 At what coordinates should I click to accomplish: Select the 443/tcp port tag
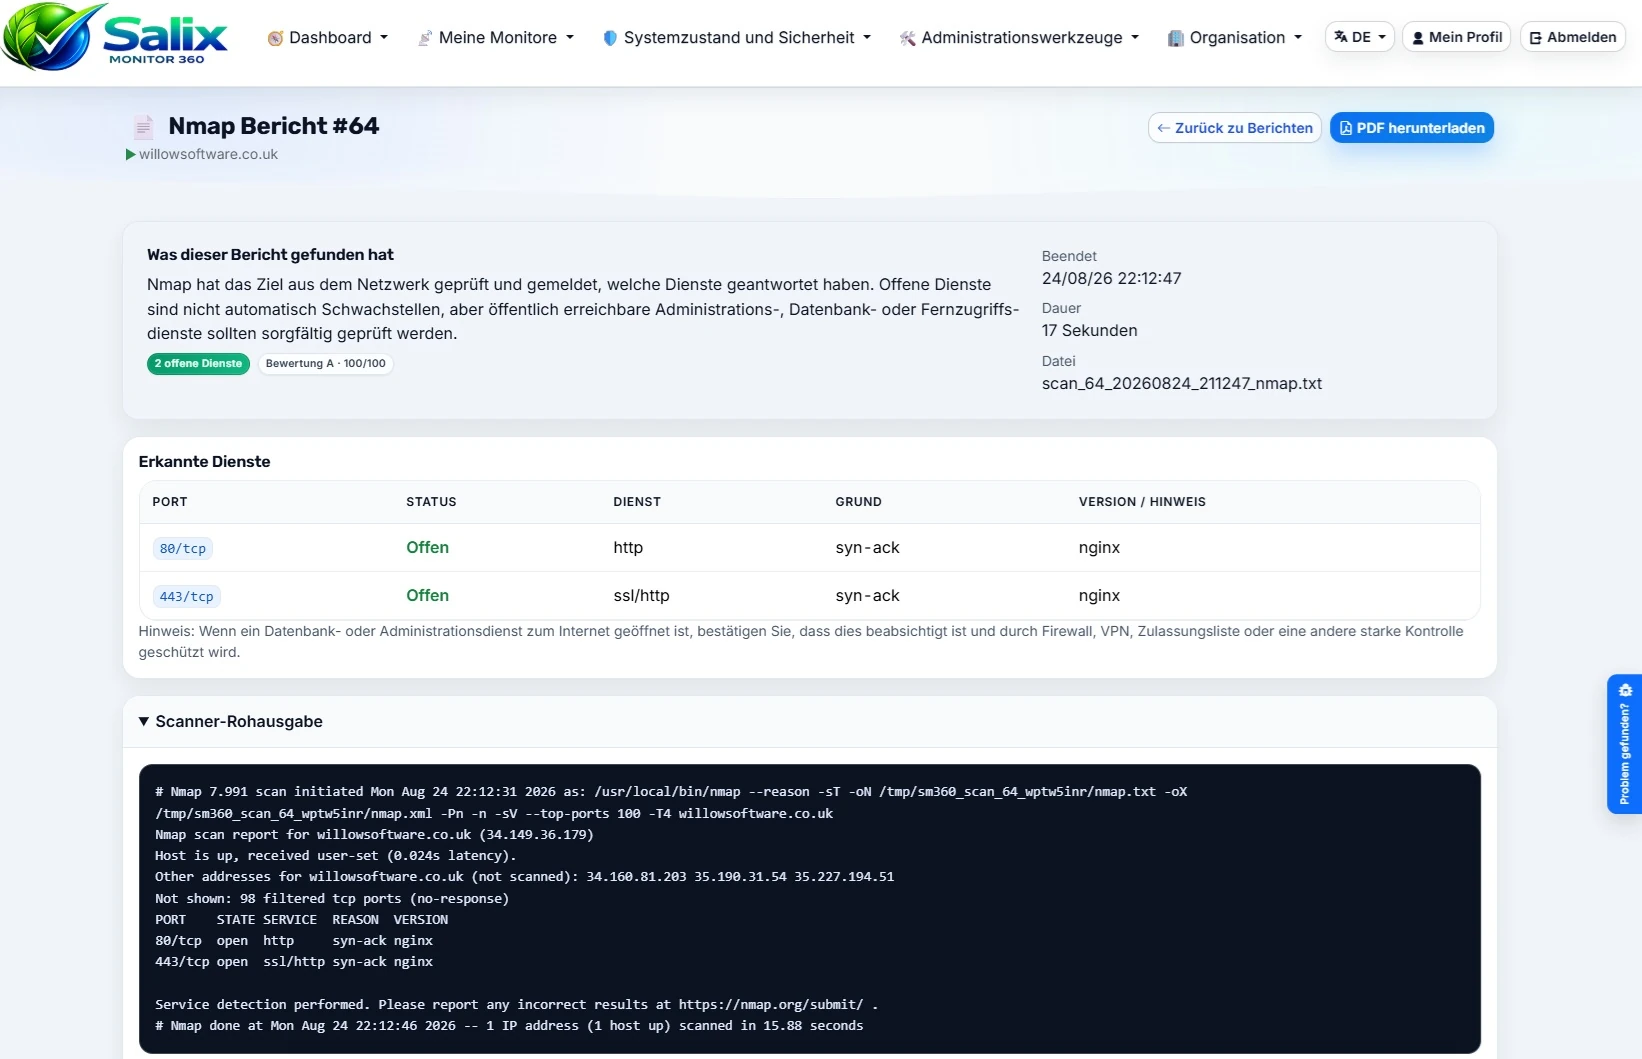point(187,597)
